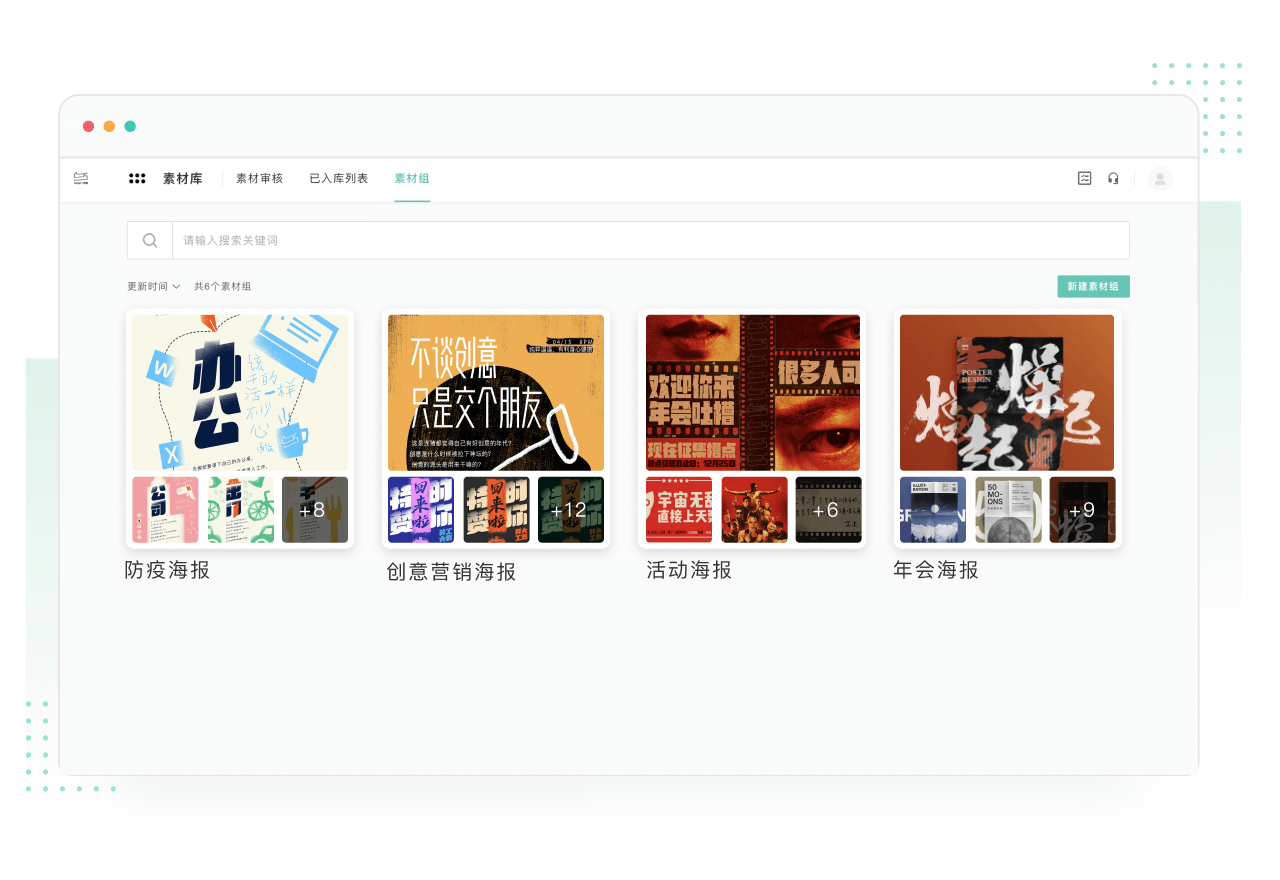Open the +9 more thumbnail in 年会海报

(1082, 510)
